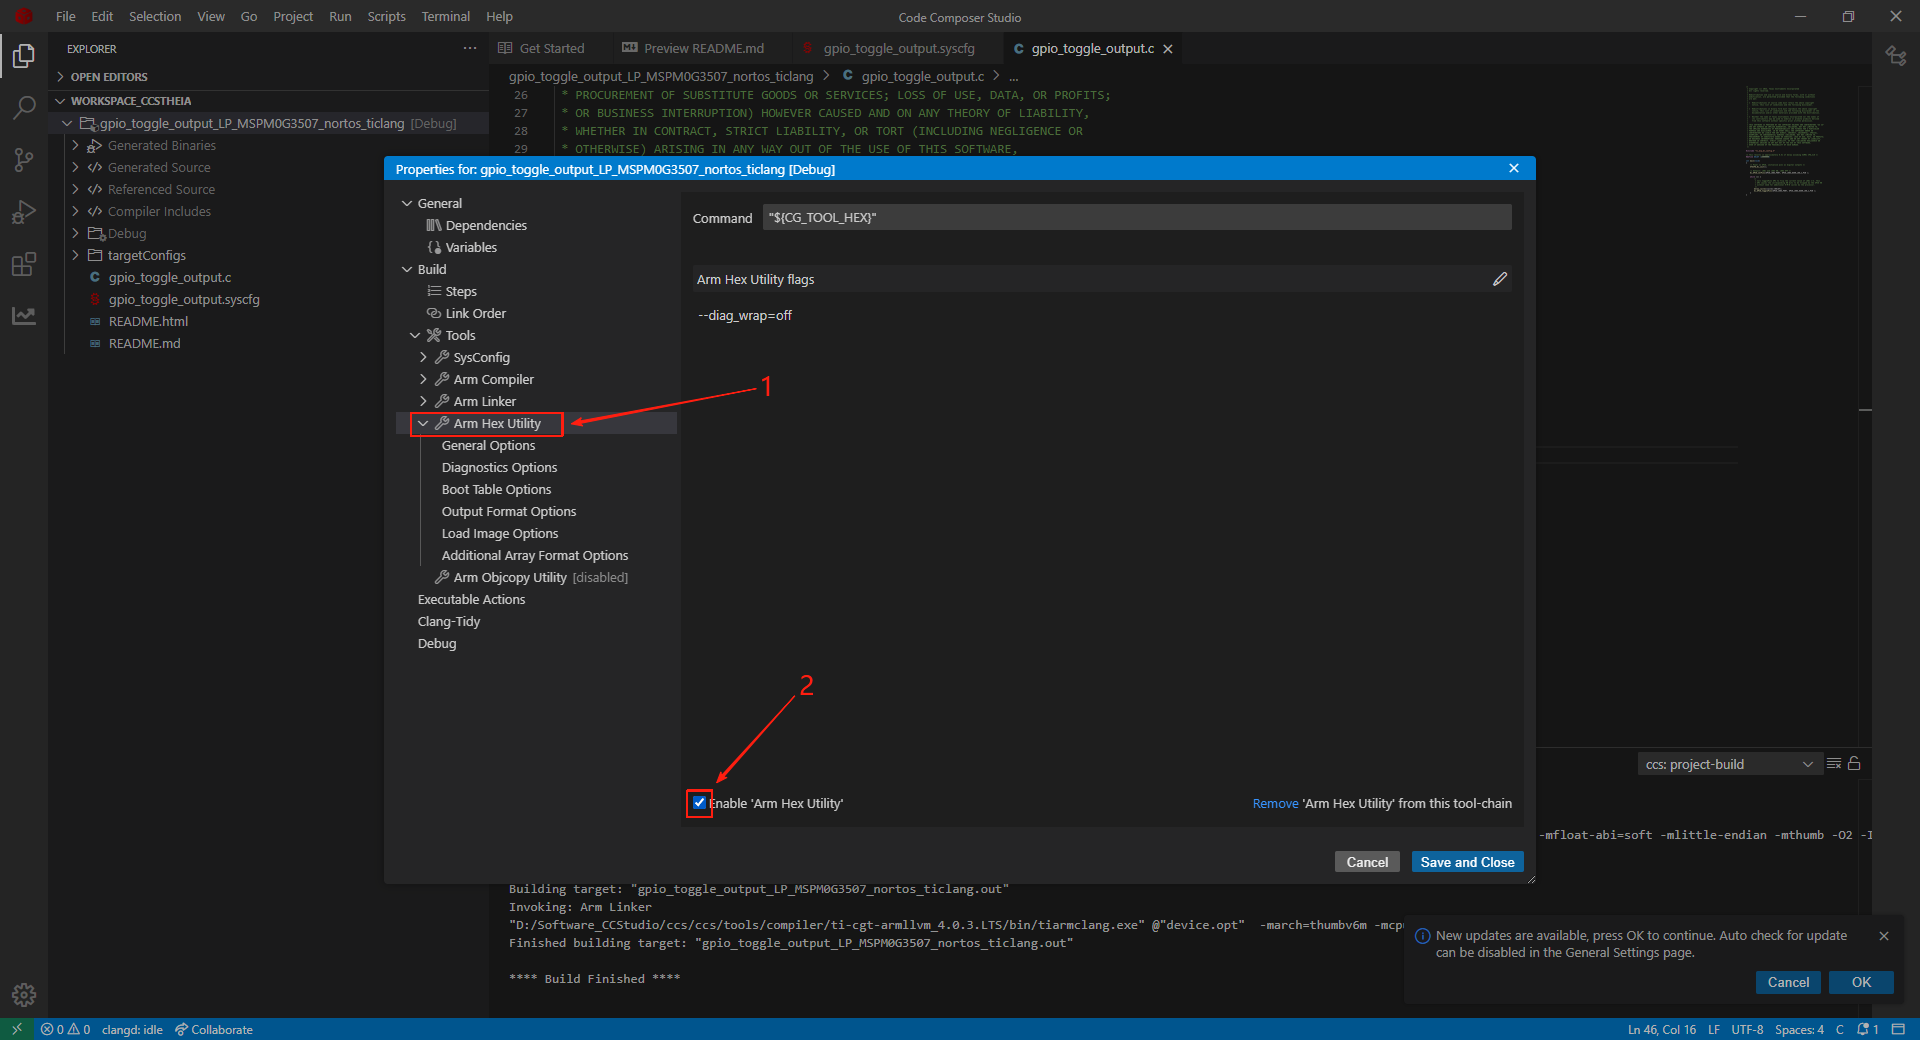
Task: Open the Terminal menu
Action: (x=446, y=16)
